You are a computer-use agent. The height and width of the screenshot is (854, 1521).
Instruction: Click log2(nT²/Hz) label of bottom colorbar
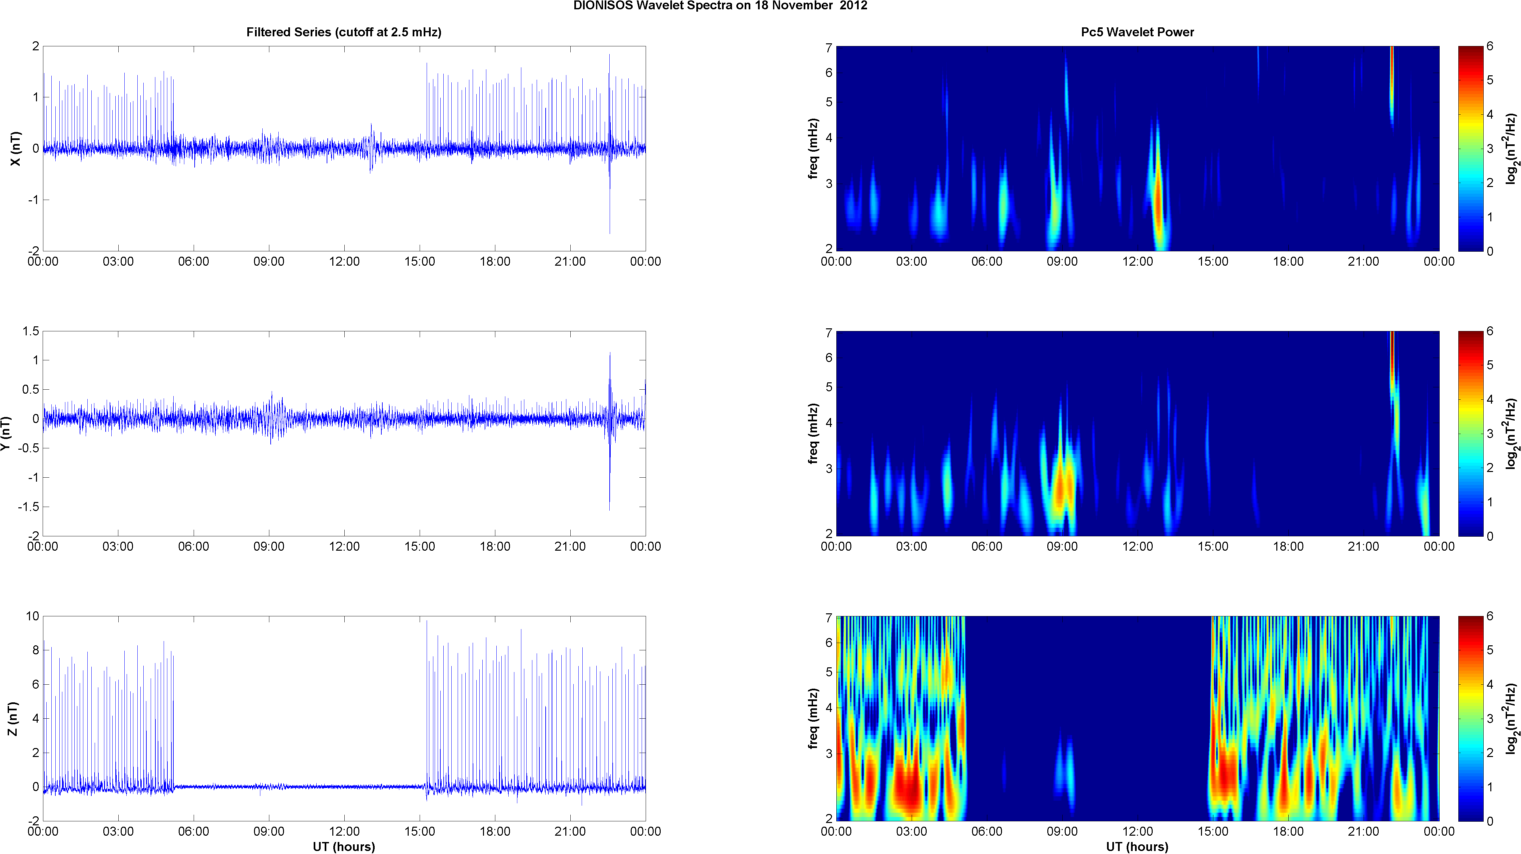1512,718
